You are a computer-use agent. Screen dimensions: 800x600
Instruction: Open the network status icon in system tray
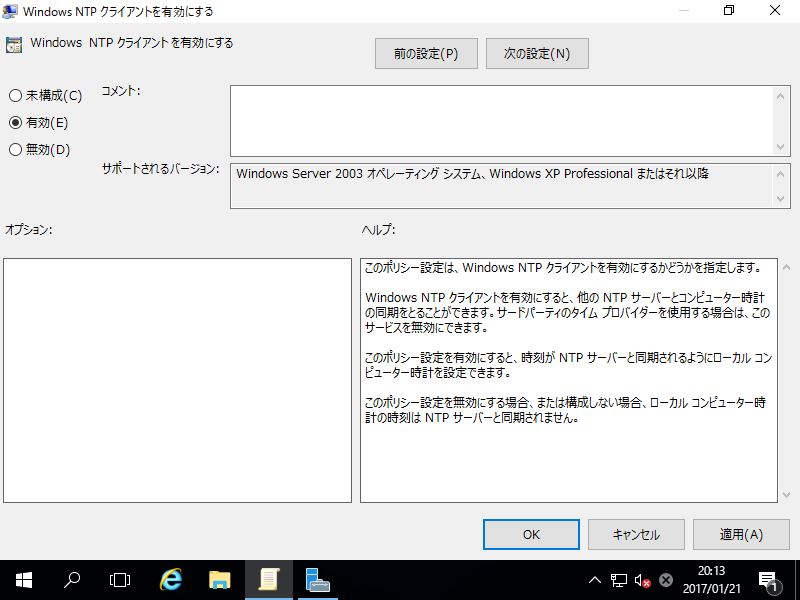tap(620, 579)
